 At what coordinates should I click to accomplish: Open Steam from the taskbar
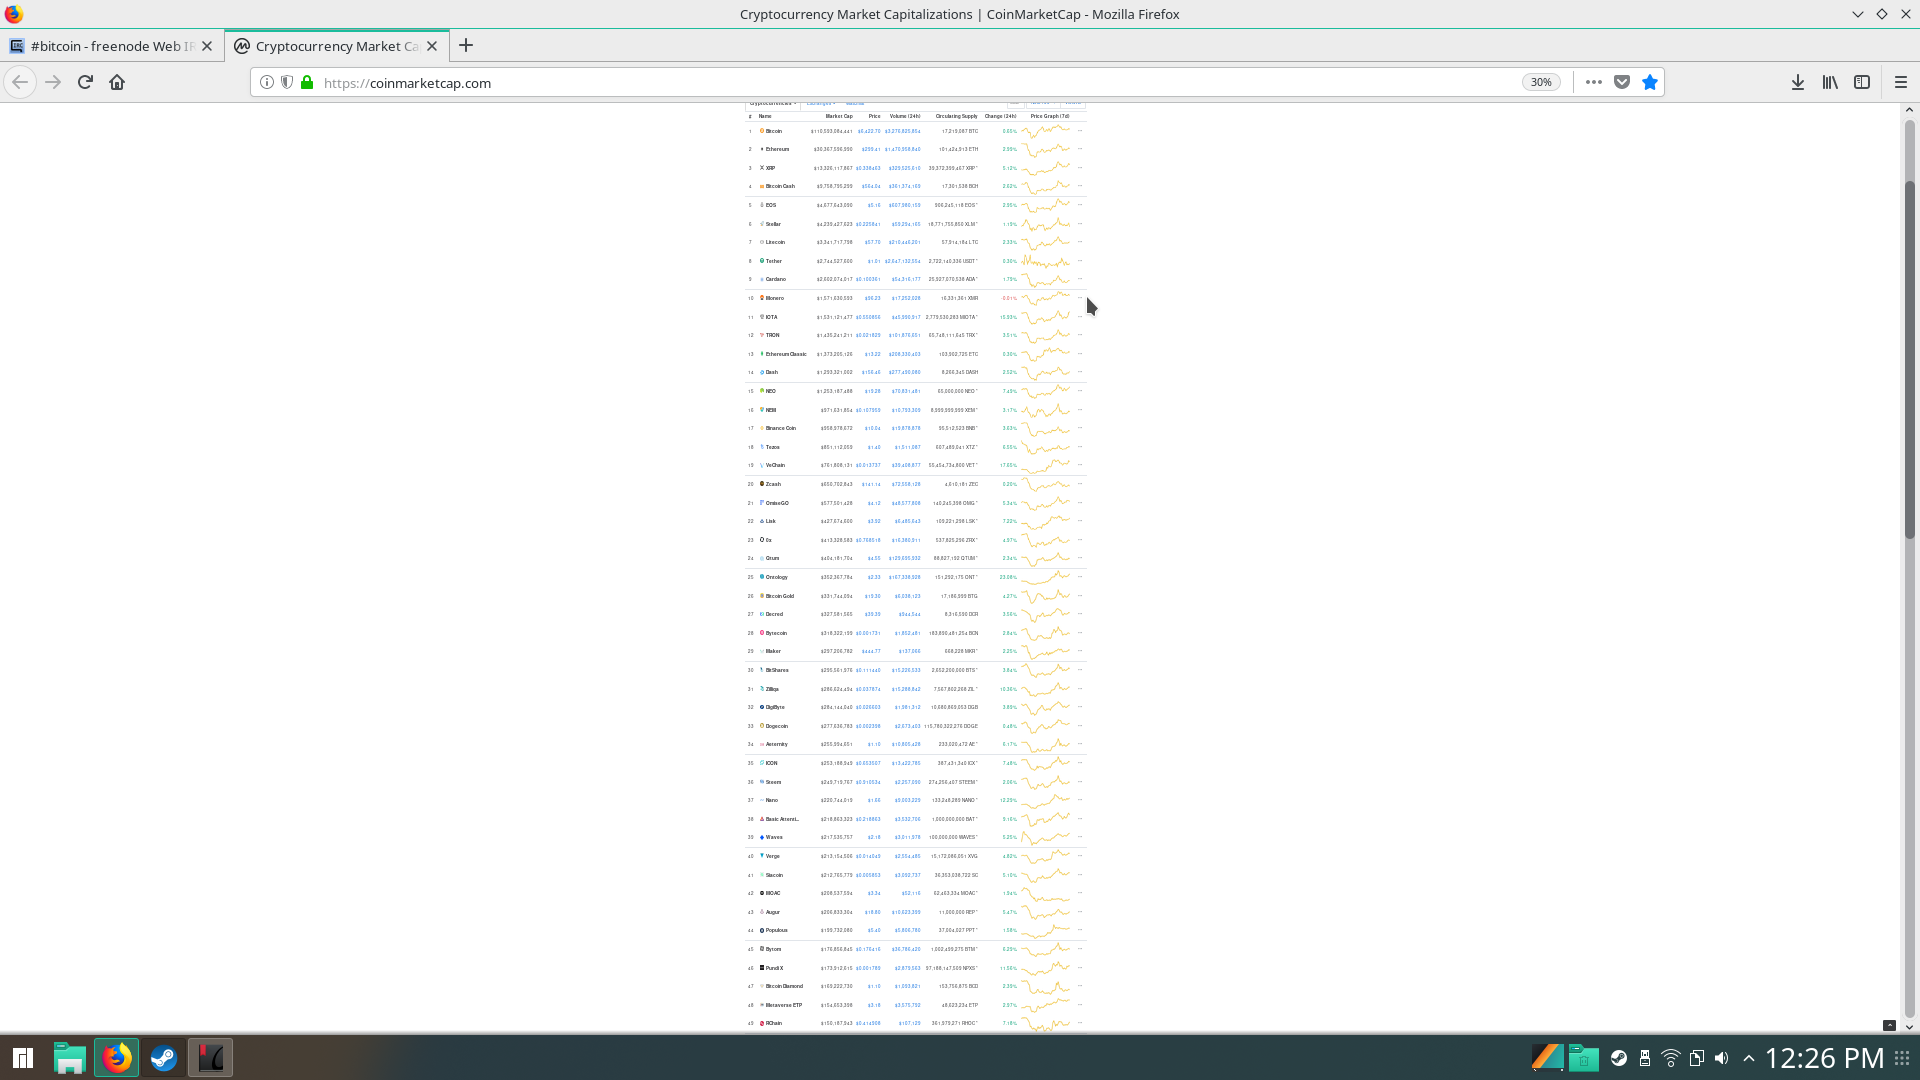click(163, 1057)
